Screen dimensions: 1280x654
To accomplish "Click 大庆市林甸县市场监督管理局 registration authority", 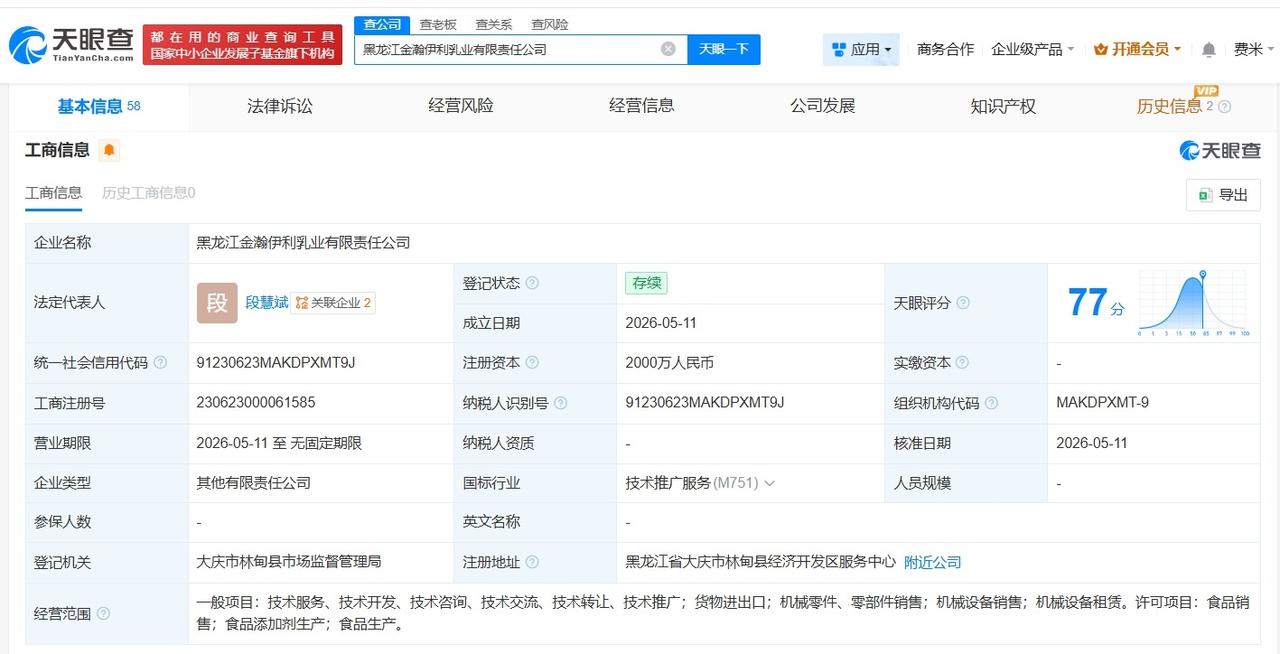I will point(289,562).
